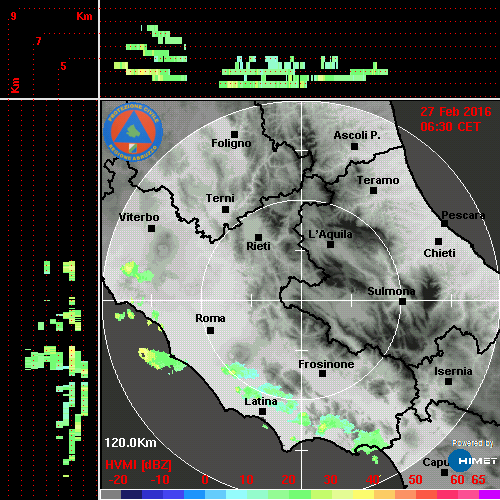Click the 7 altitude axis label
This screenshot has height=500, width=500.
(x=39, y=41)
